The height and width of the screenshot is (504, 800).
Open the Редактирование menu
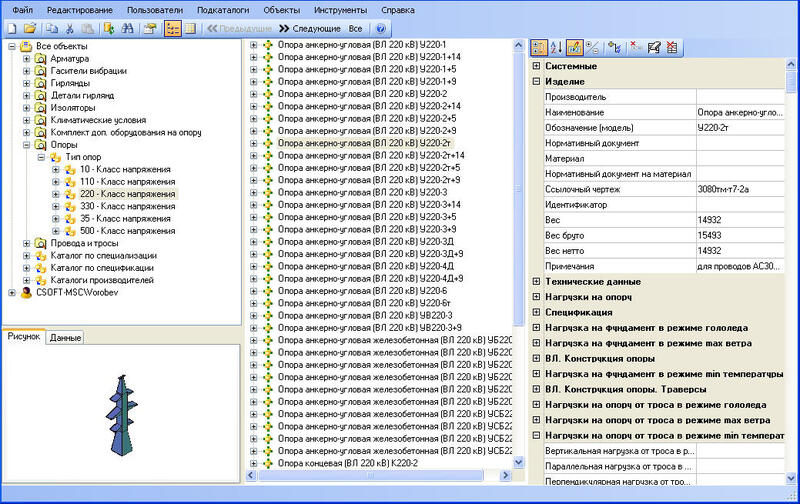tap(80, 10)
